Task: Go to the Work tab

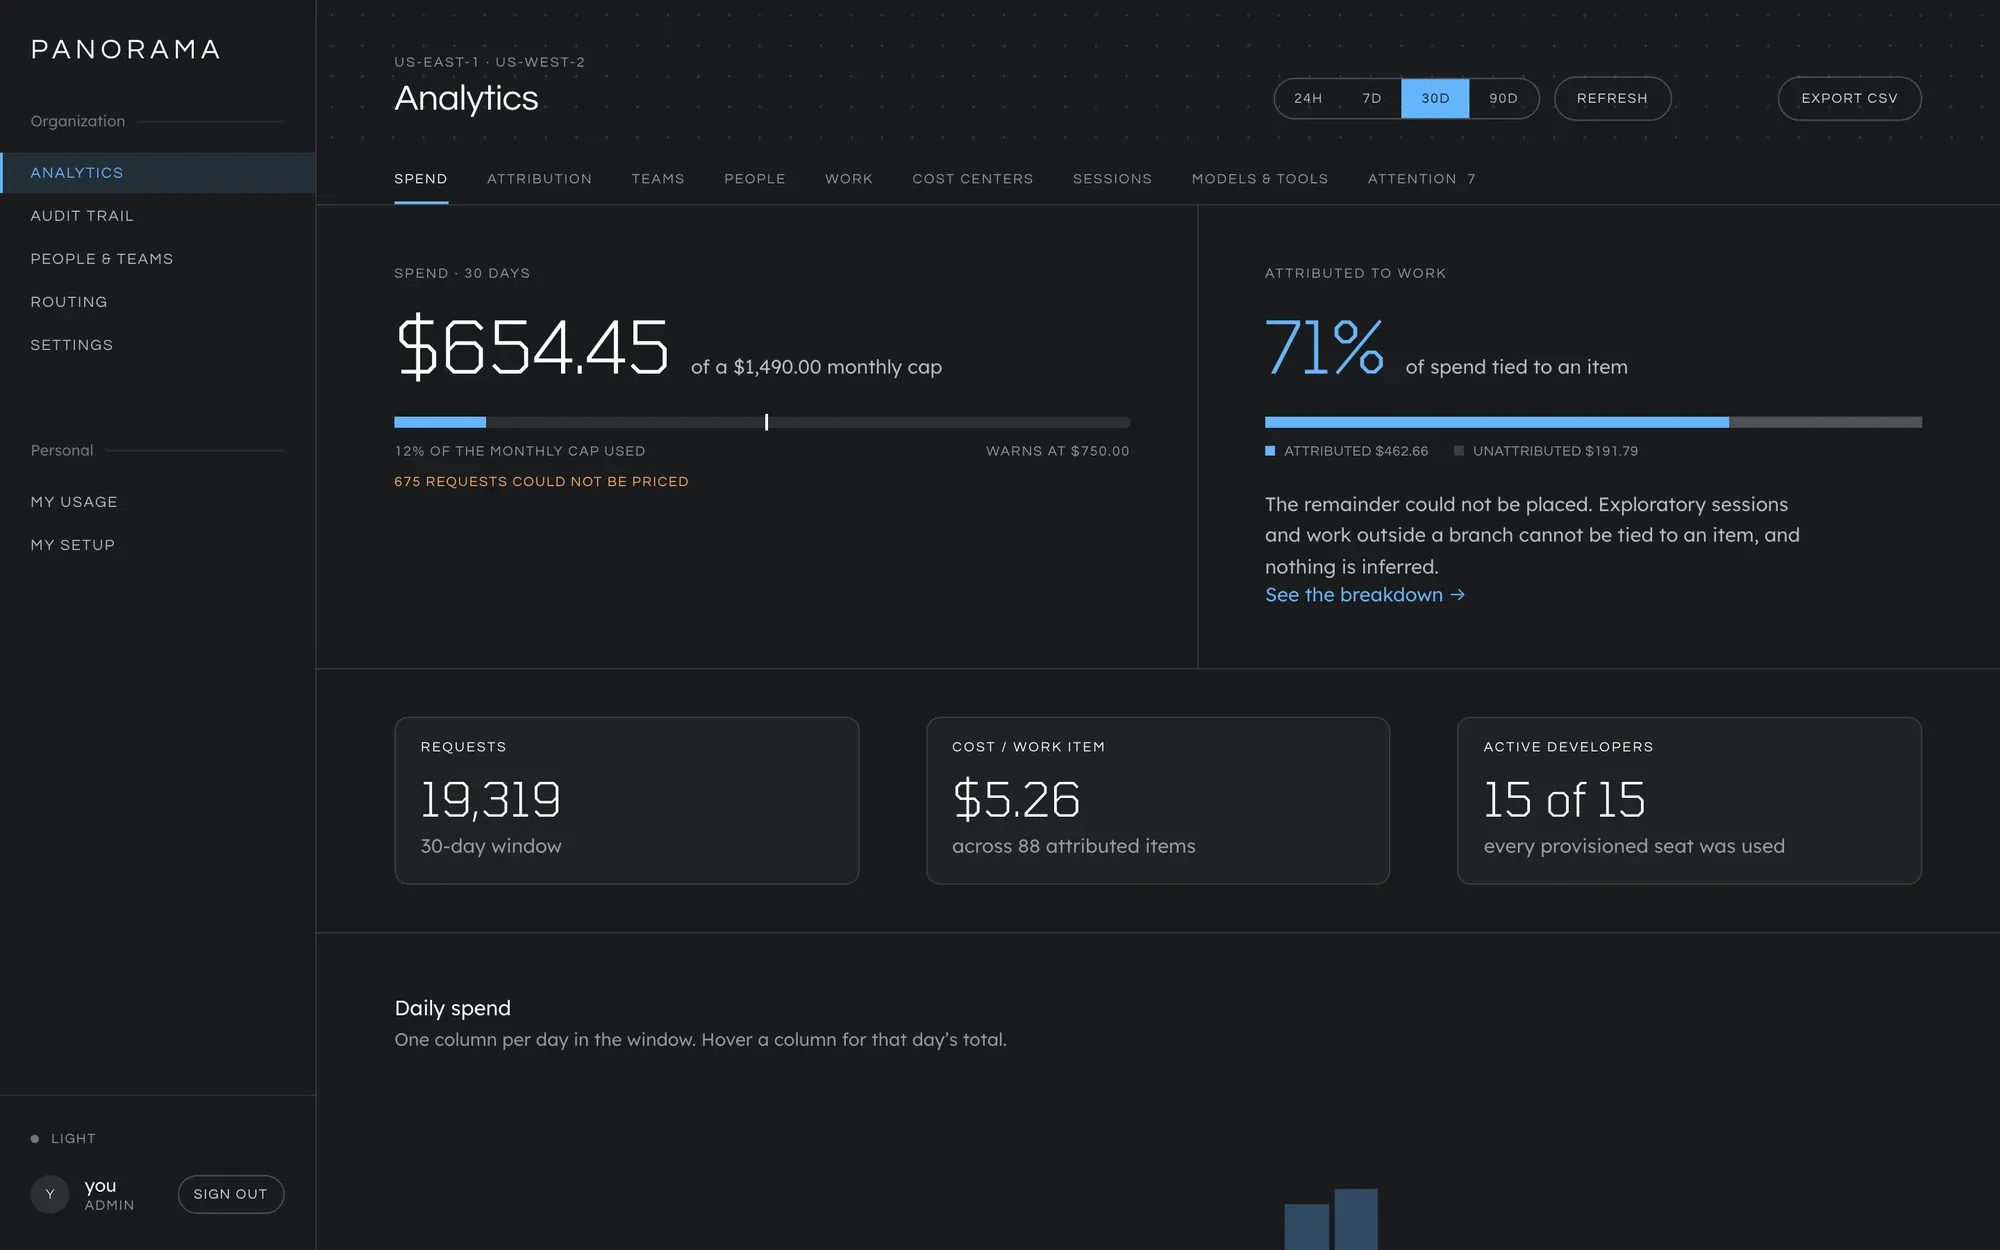Action: (849, 179)
